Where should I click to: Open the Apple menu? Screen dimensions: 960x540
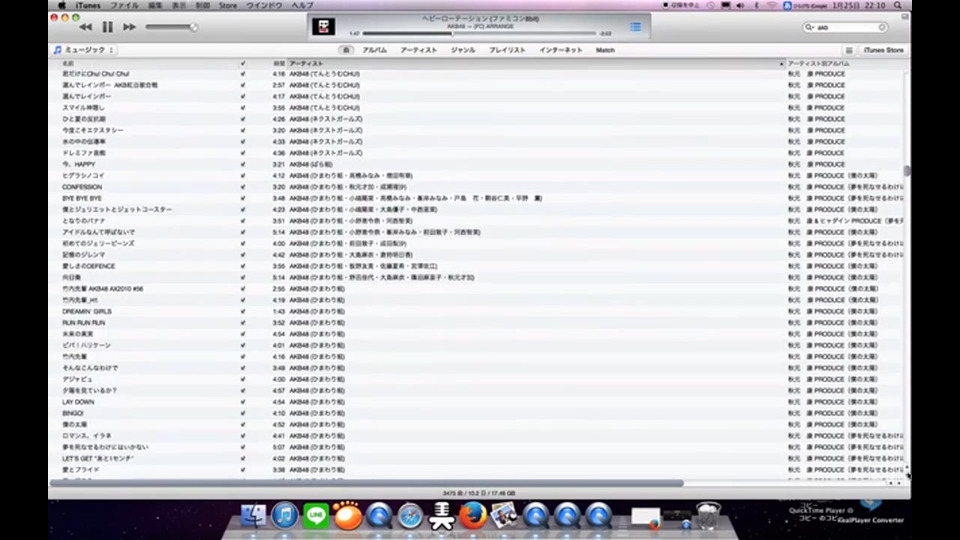[x=62, y=6]
